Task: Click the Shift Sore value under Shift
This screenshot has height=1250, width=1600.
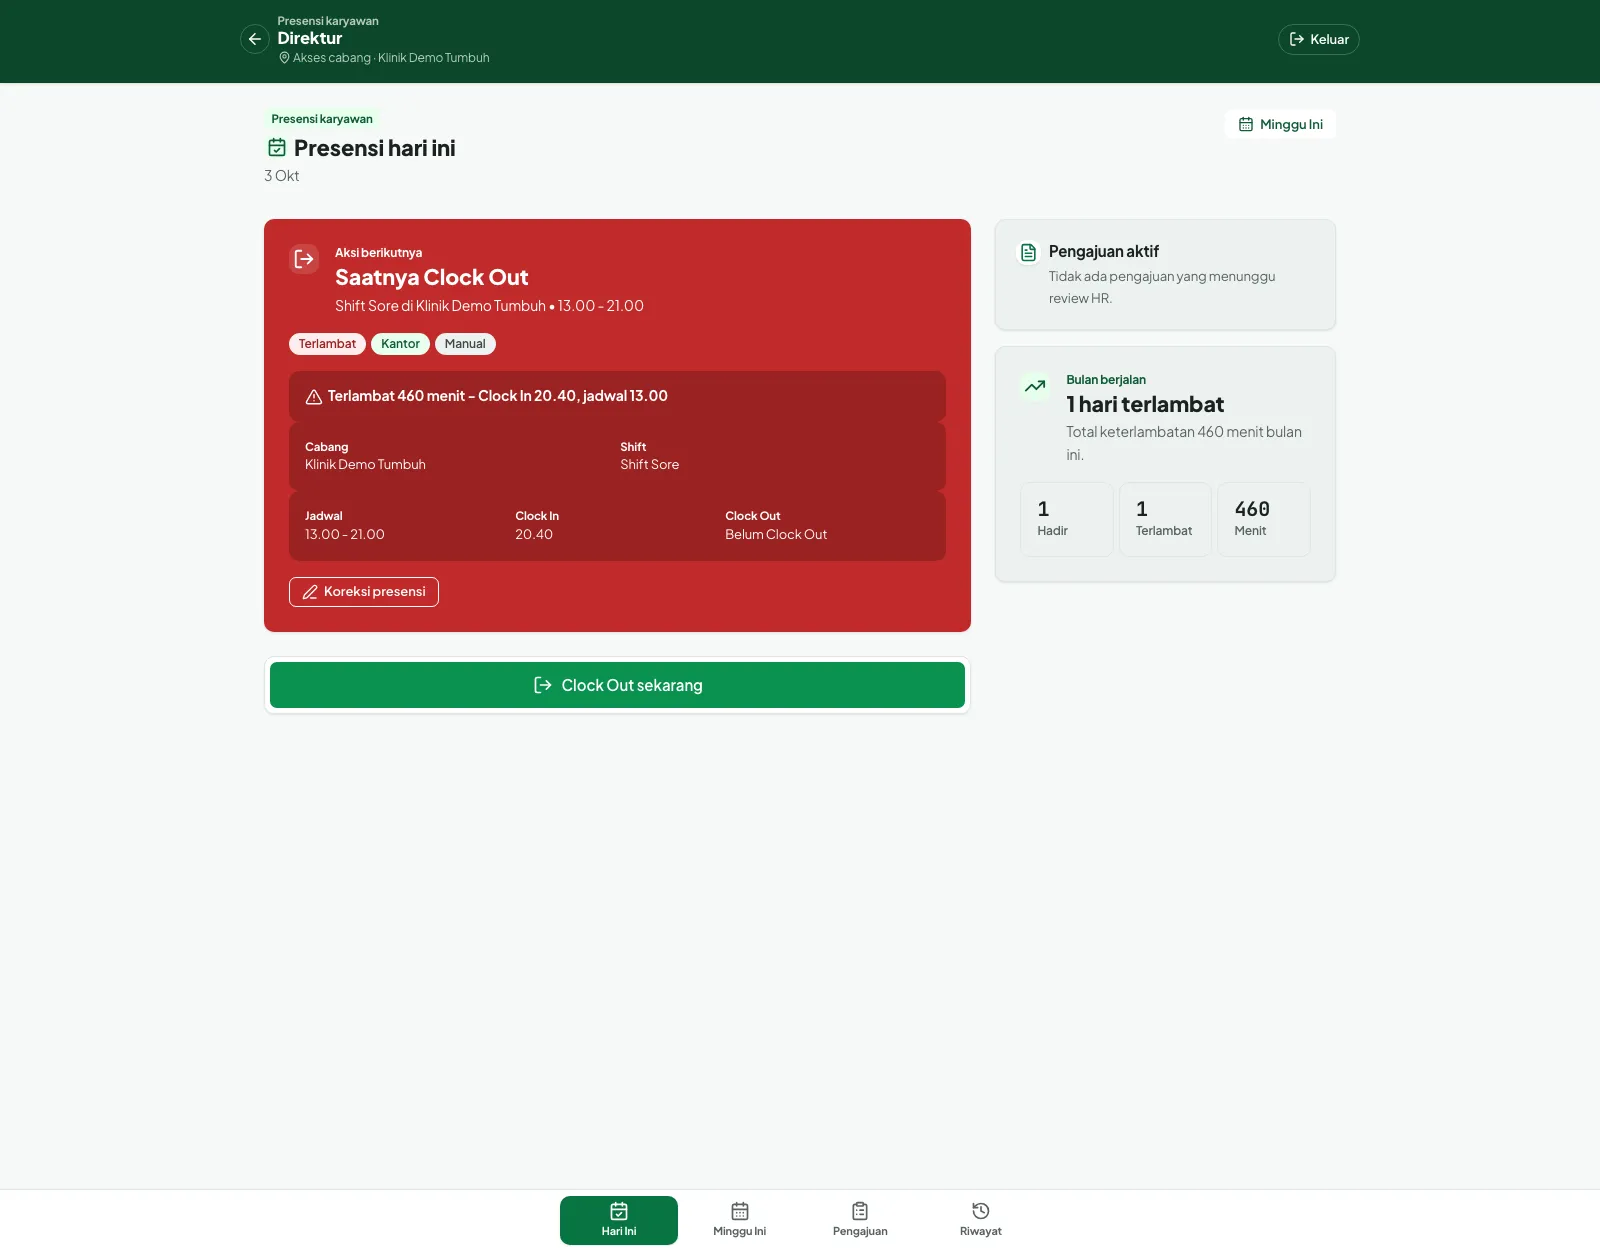Action: point(649,465)
